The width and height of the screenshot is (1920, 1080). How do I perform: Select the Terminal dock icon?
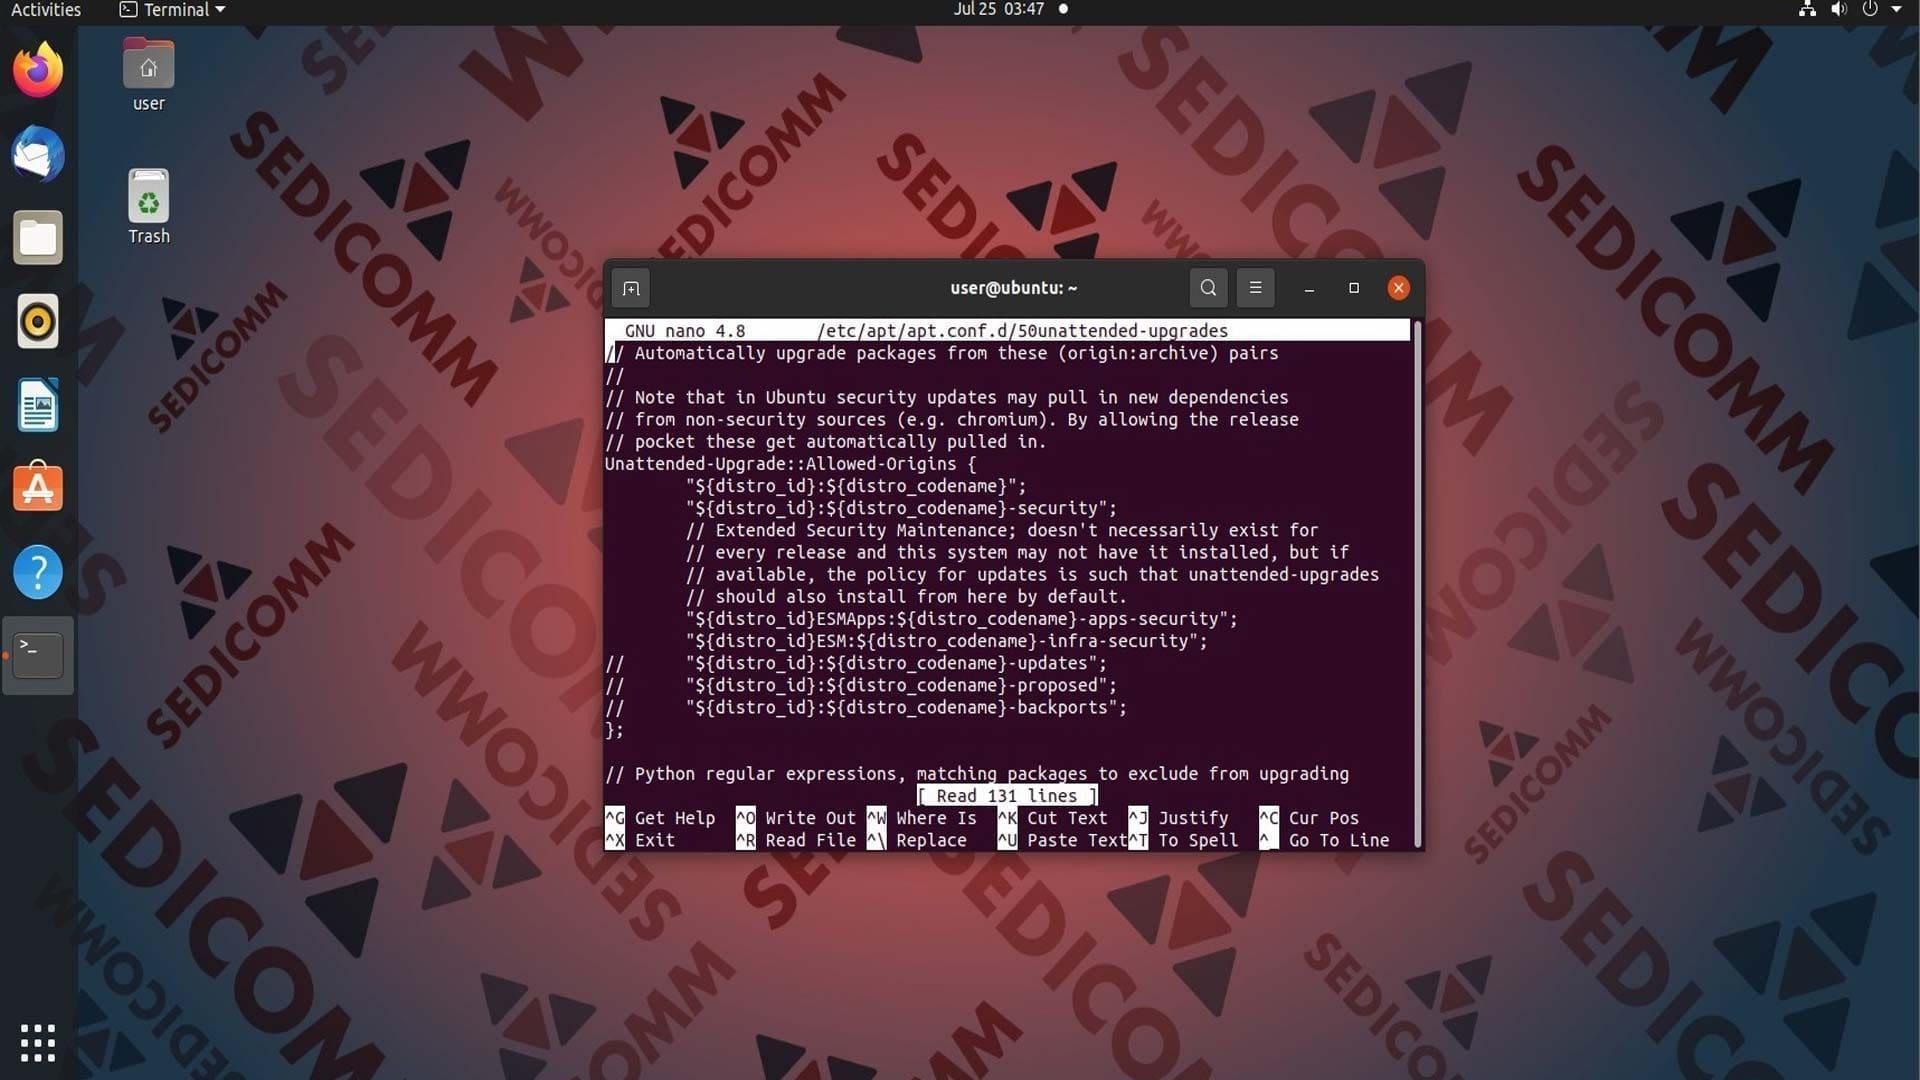38,655
